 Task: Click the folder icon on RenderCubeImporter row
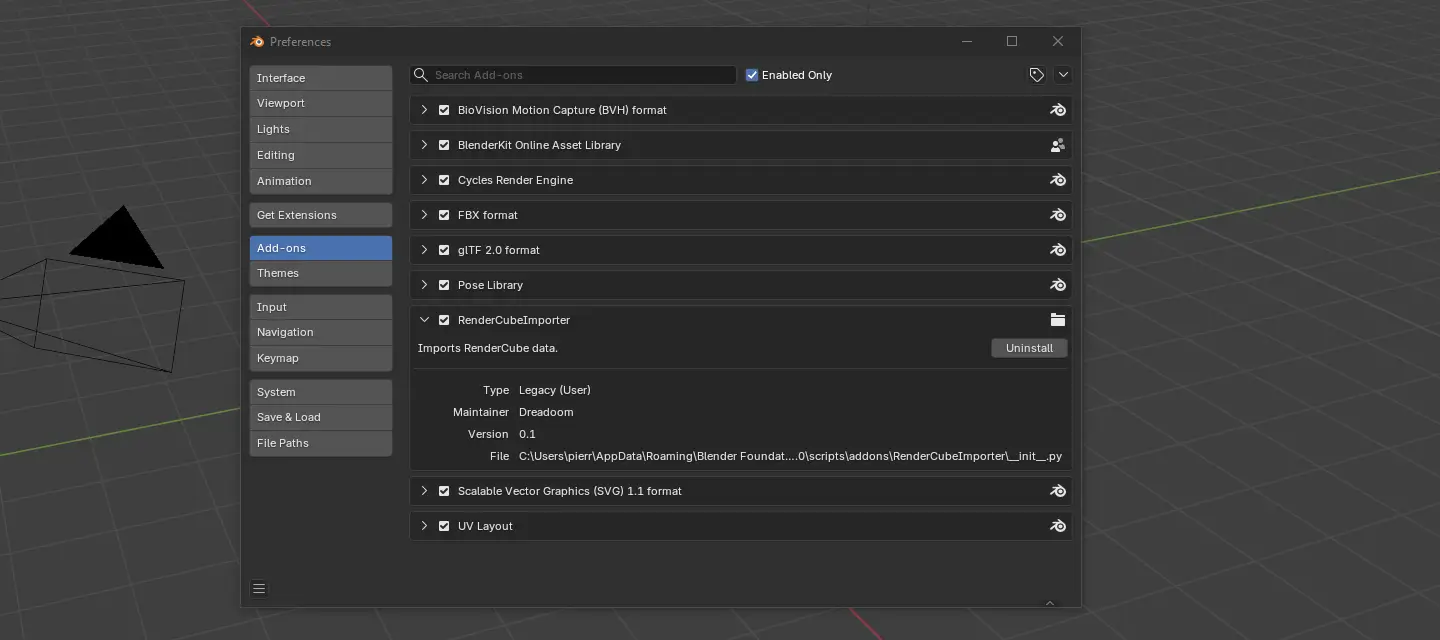[x=1058, y=320]
